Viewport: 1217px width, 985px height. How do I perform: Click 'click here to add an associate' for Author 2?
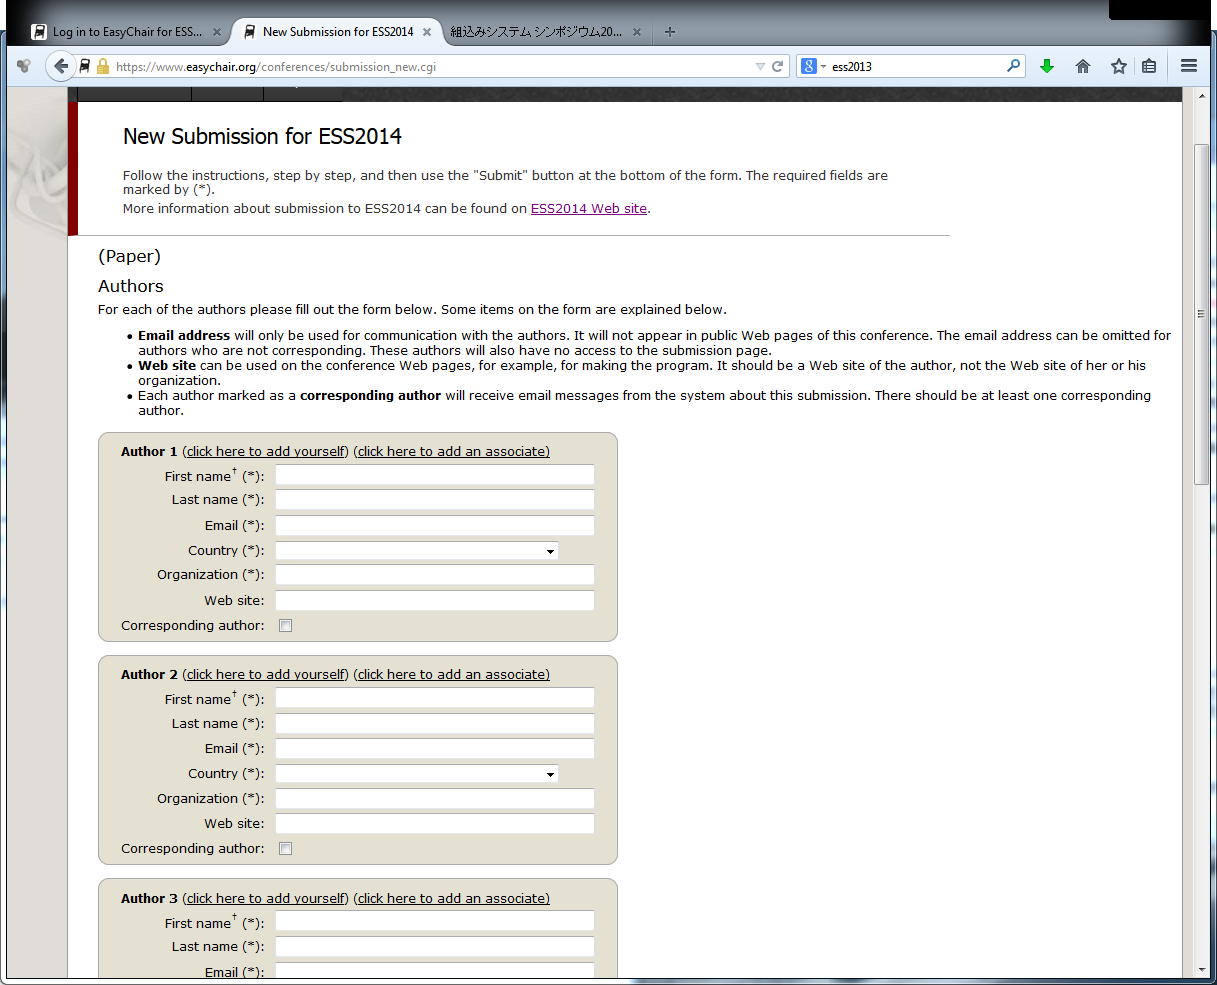451,675
